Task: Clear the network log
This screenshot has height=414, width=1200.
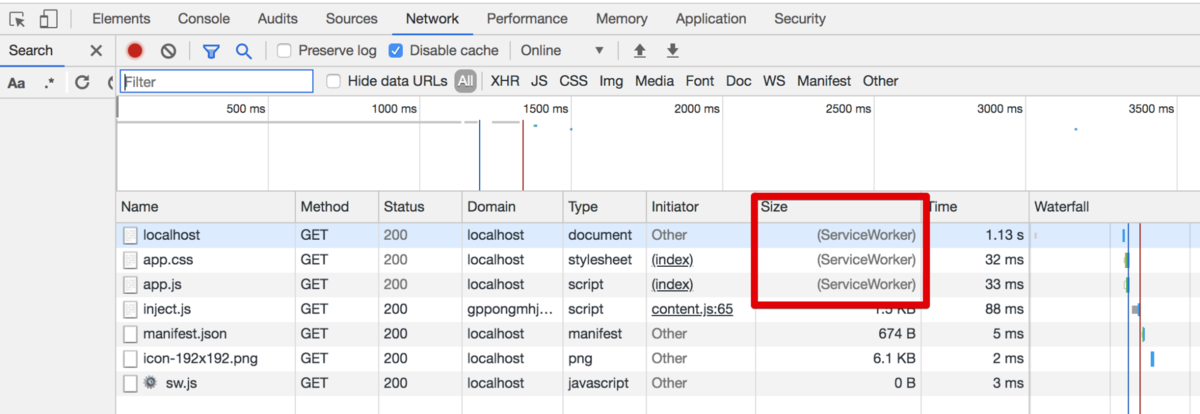Action: [x=169, y=51]
